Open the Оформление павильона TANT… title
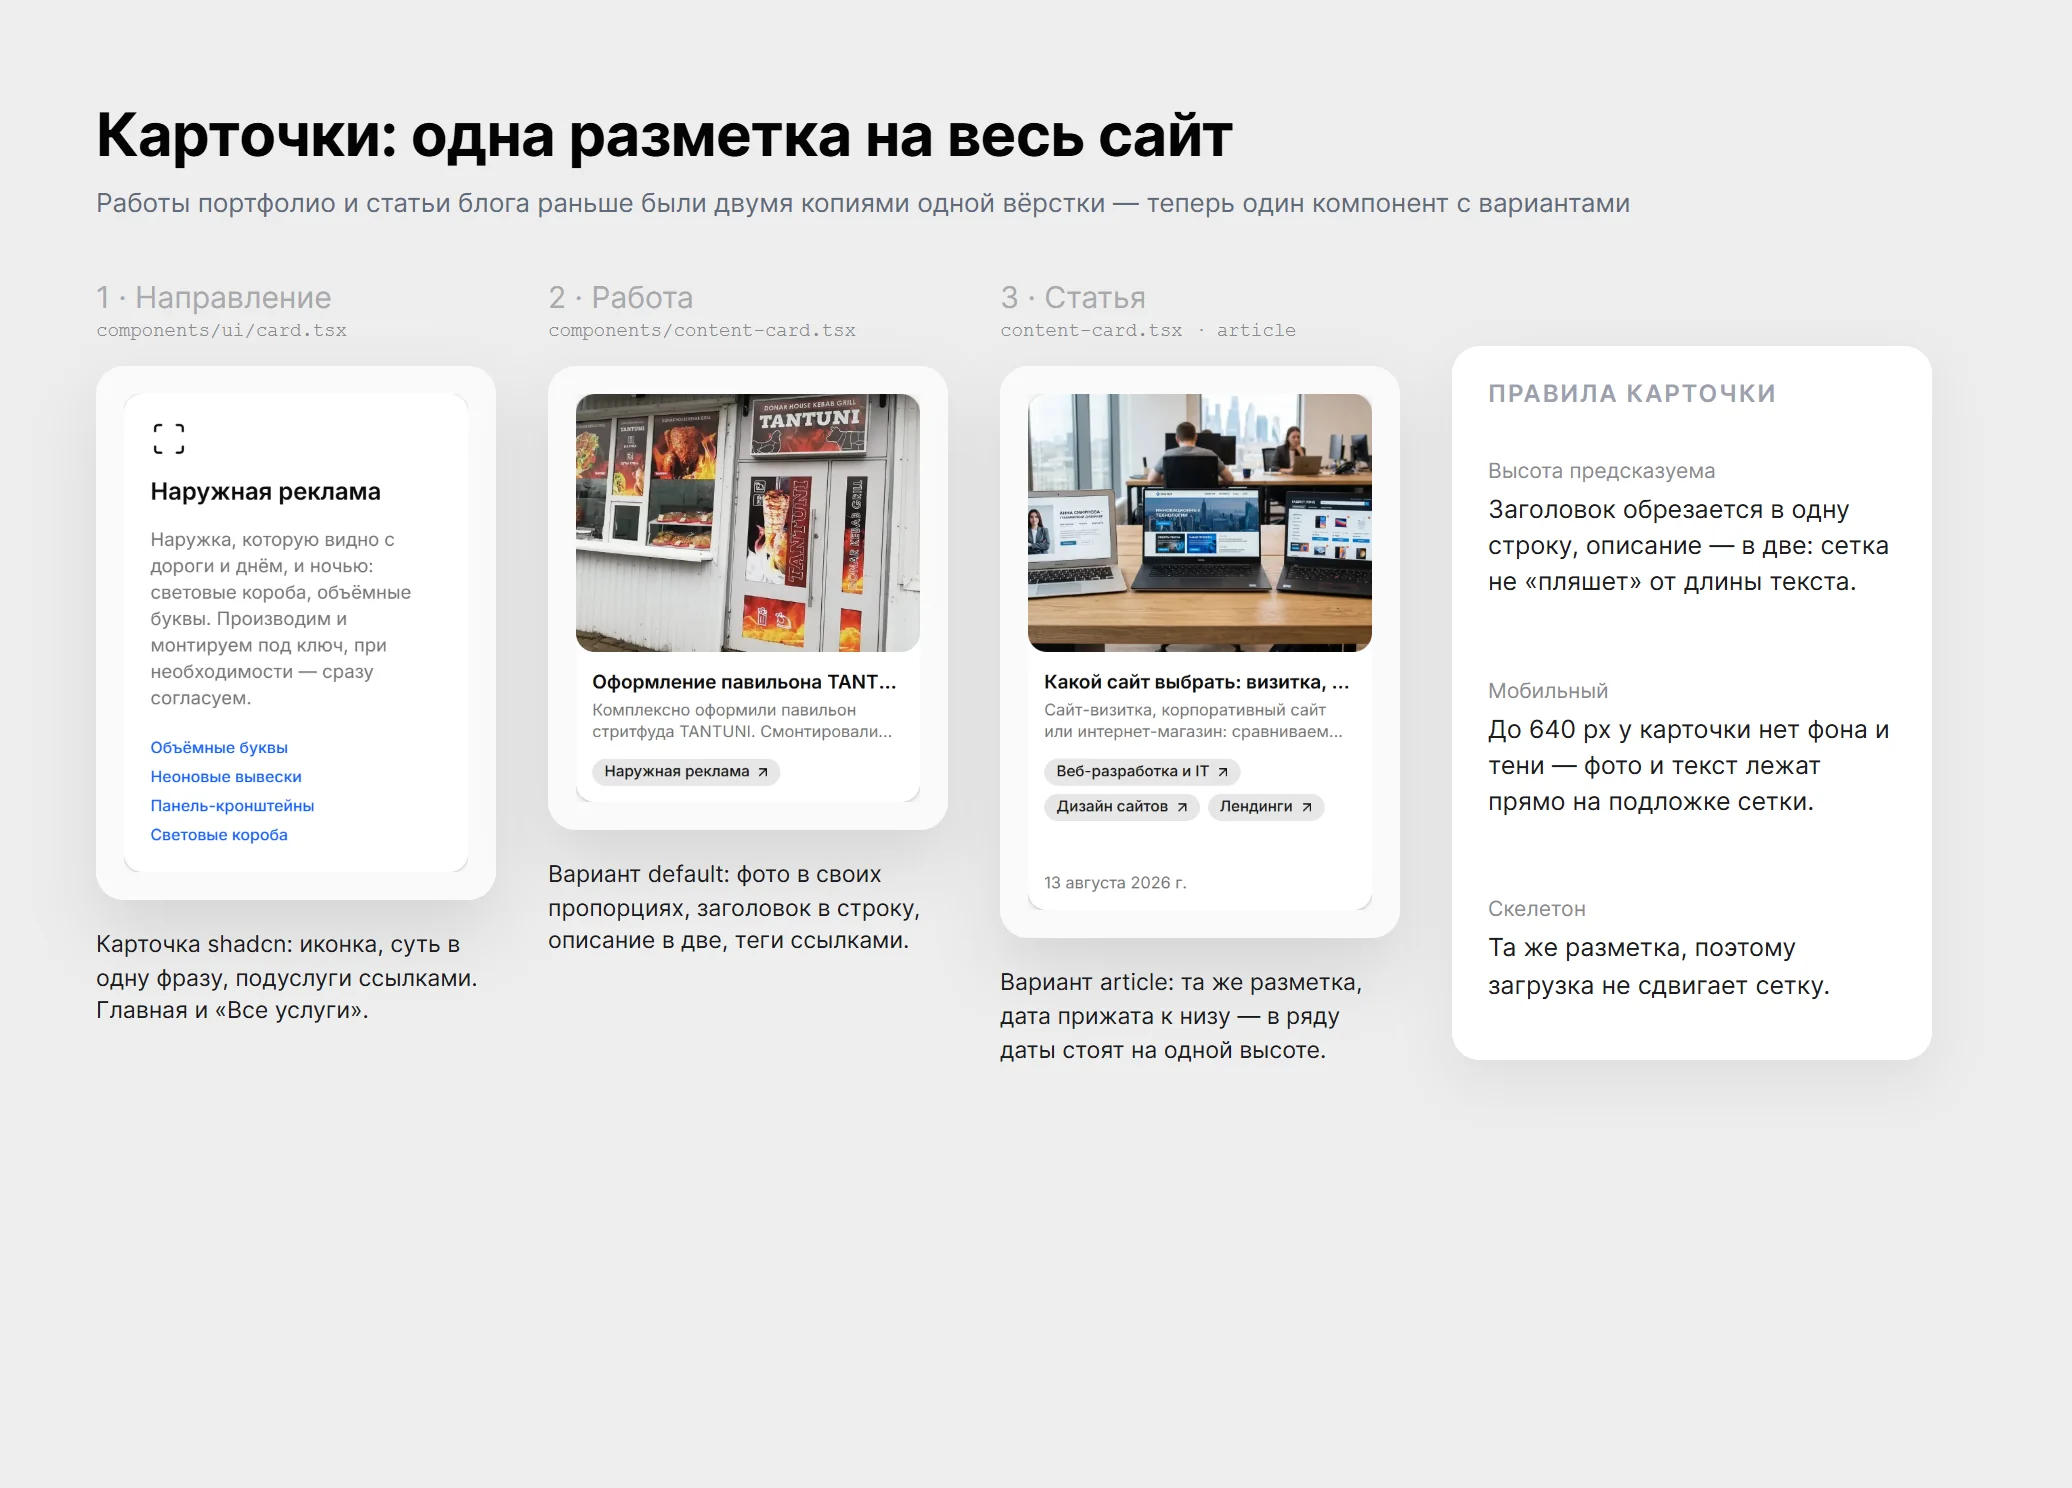 [x=744, y=682]
